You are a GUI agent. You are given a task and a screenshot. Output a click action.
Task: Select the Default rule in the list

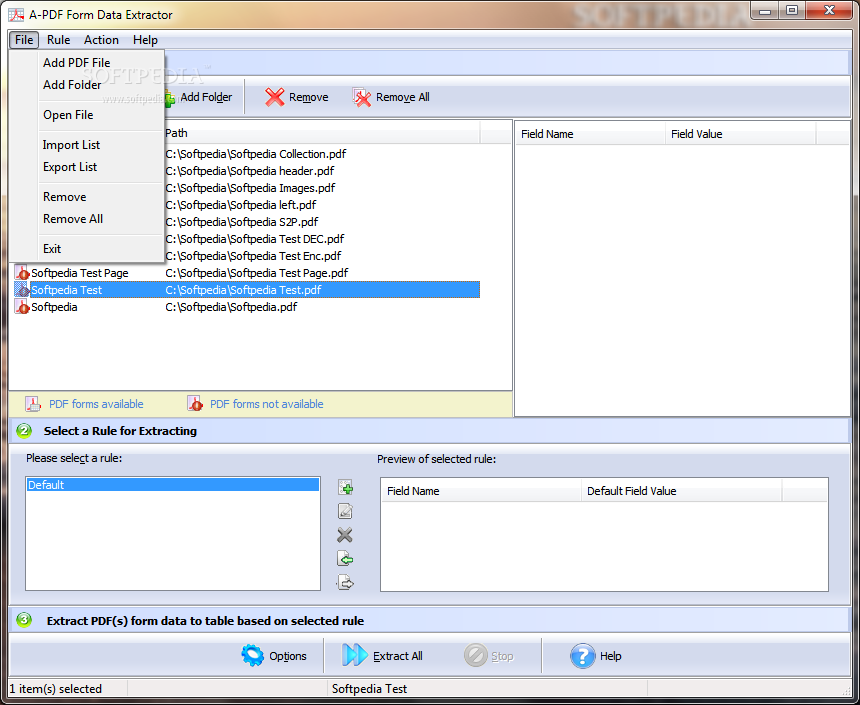pyautogui.click(x=173, y=484)
